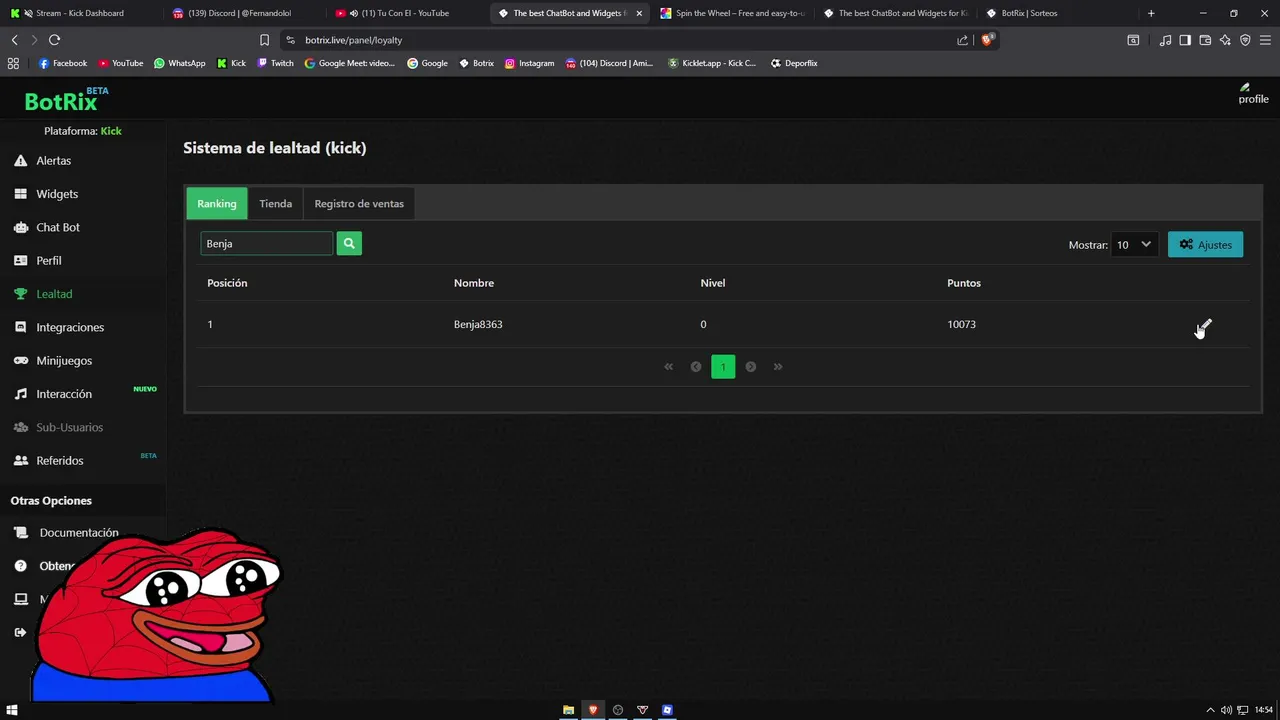The image size is (1280, 720).
Task: Switch to Tu Con El YouTube tab
Action: click(x=405, y=13)
